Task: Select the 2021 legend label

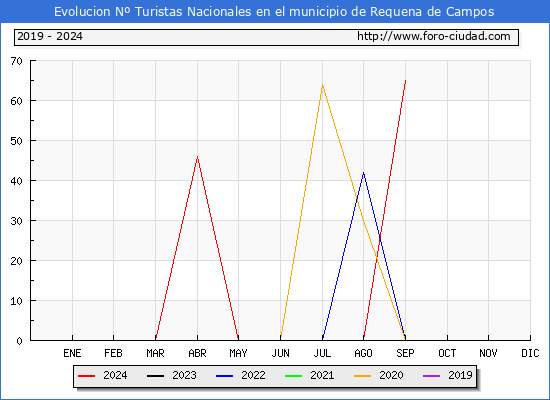Action: click(322, 375)
